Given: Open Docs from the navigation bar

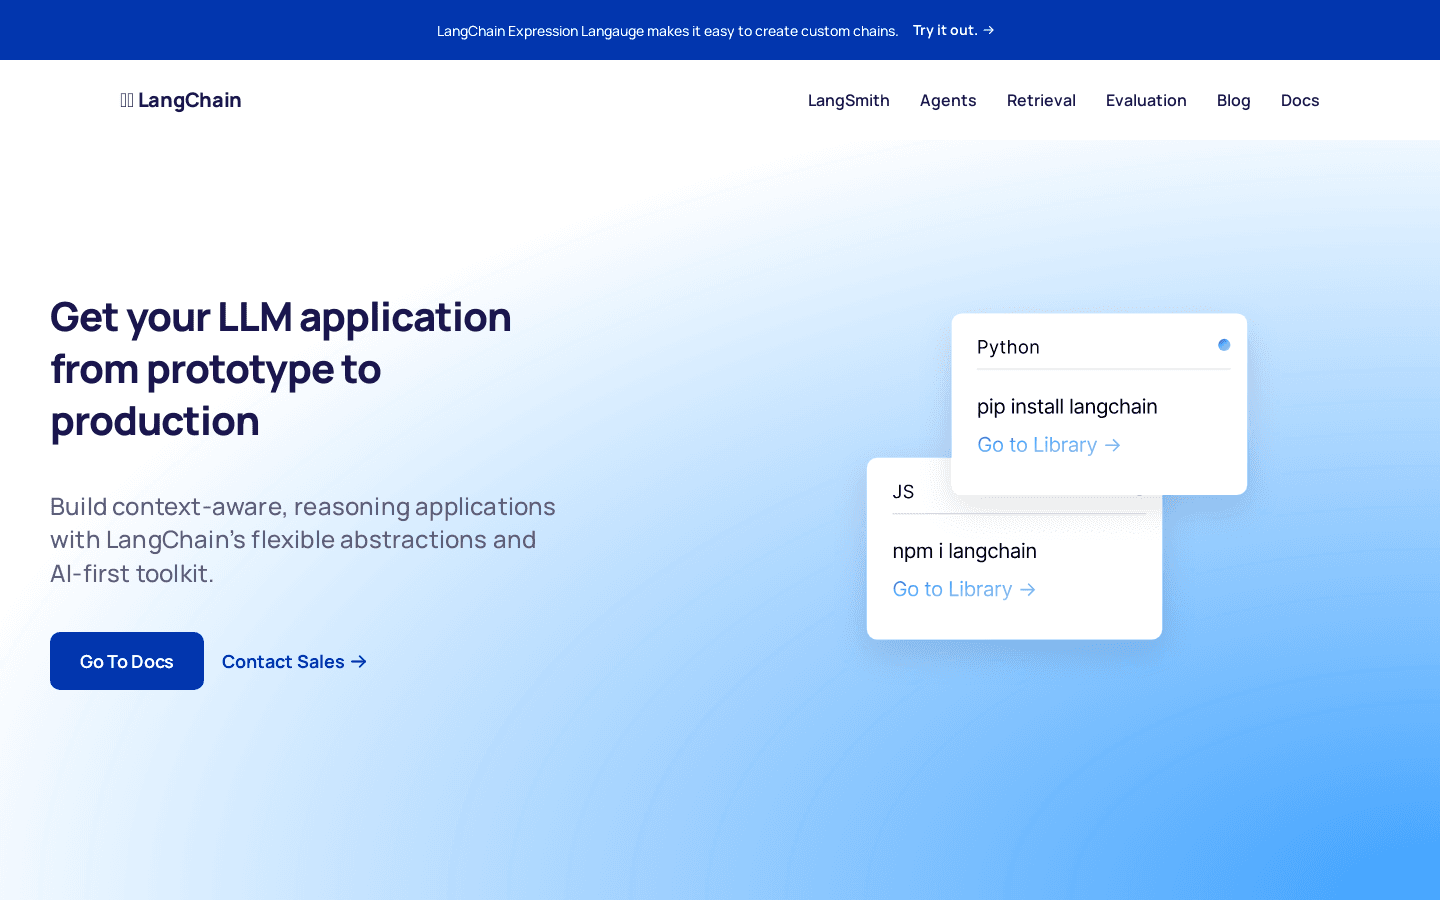Looking at the screenshot, I should click(1299, 100).
